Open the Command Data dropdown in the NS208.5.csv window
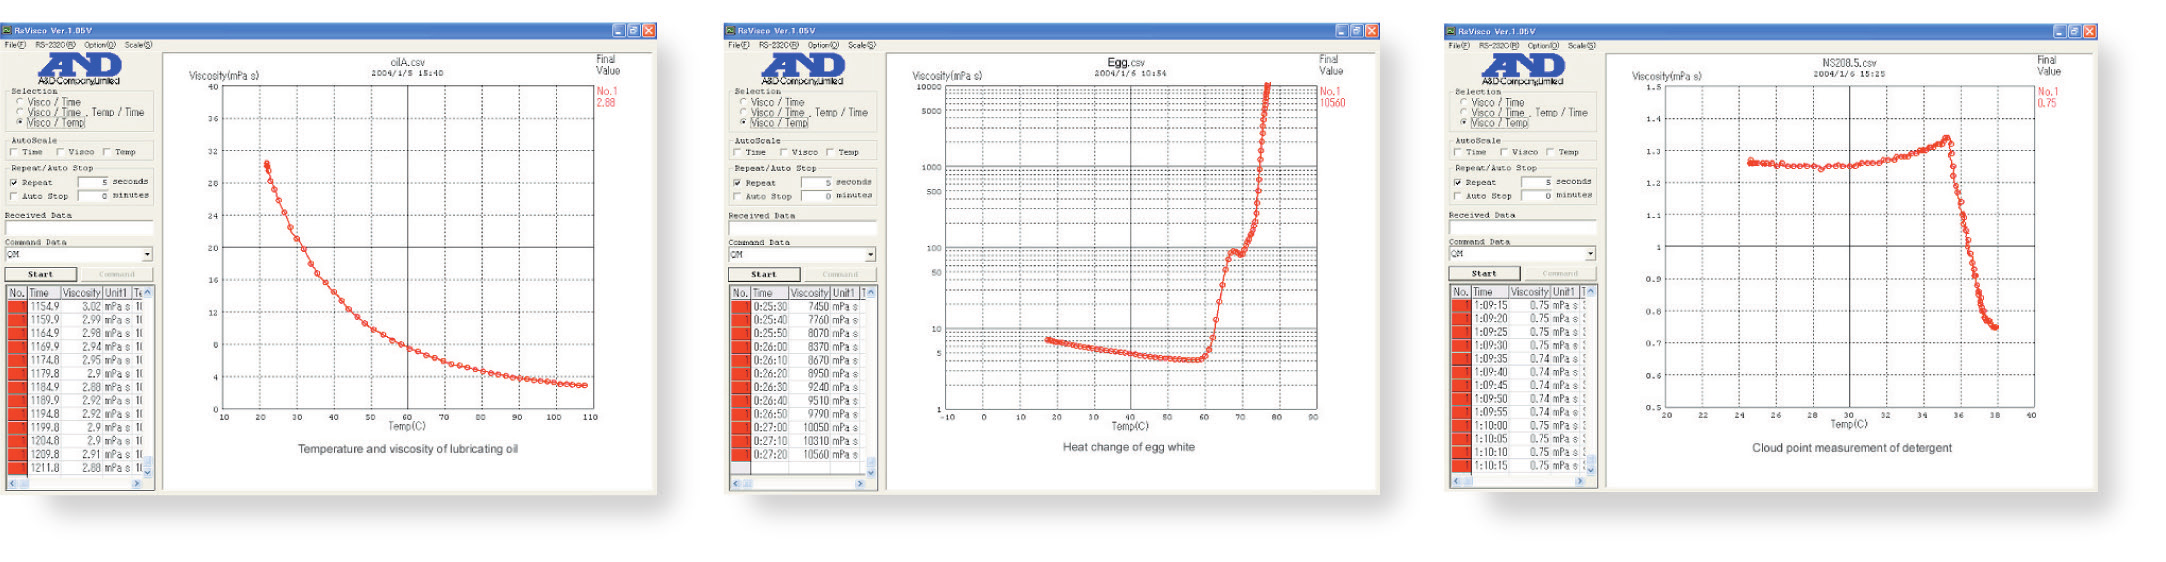Screen dimensions: 2166x562 [x=1590, y=254]
